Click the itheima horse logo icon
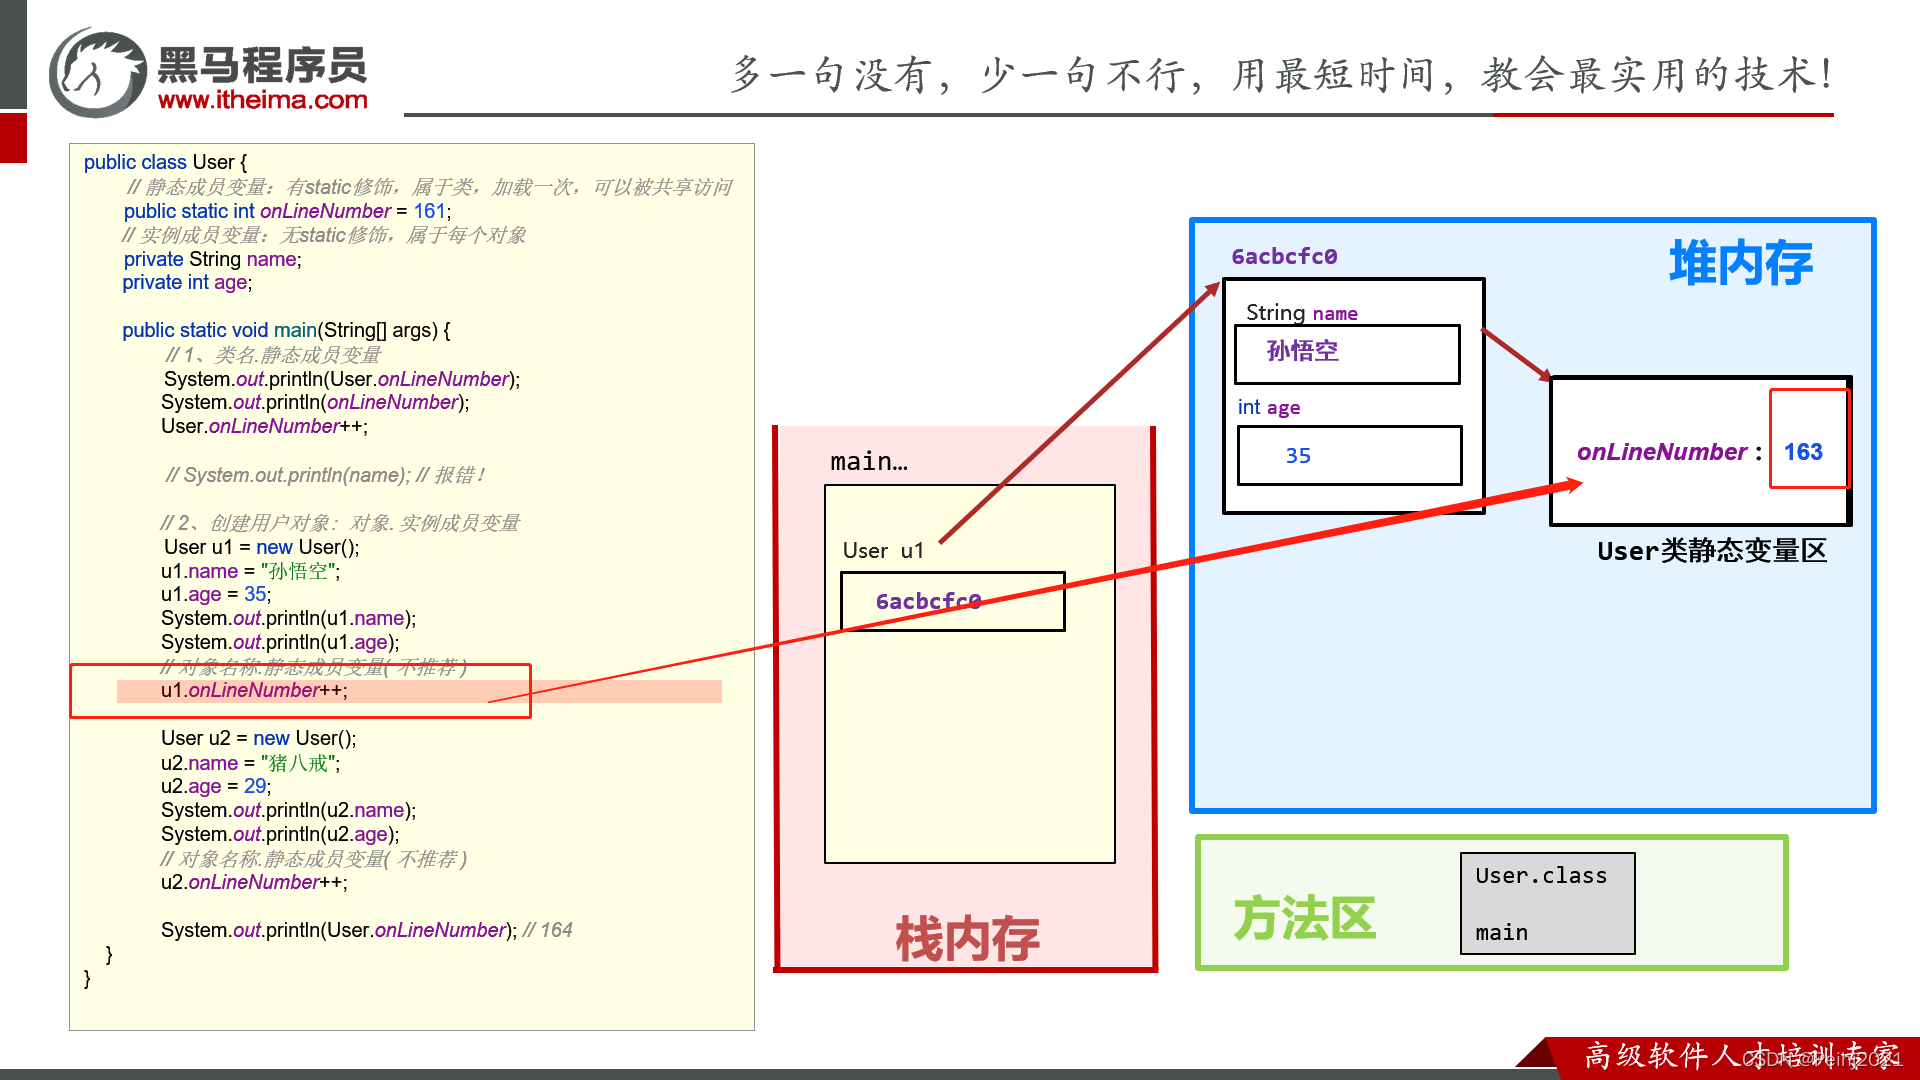The height and width of the screenshot is (1080, 1920). point(97,73)
